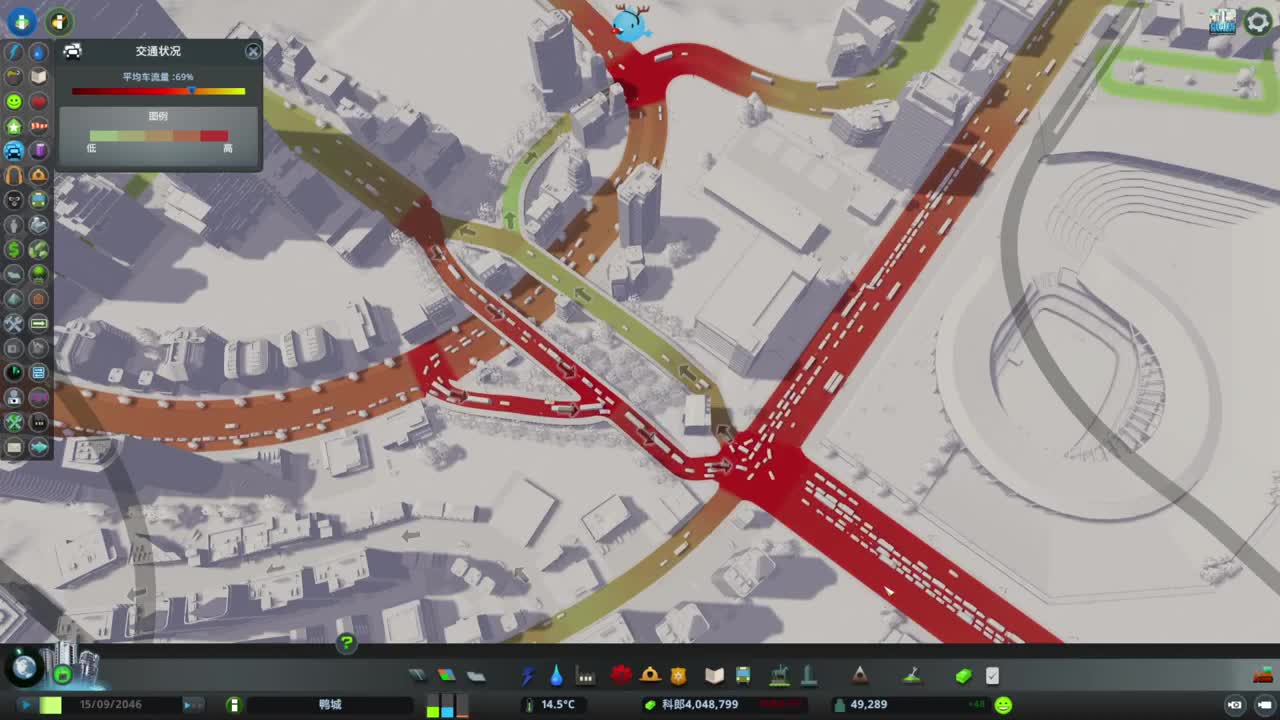The image size is (1280, 720).
Task: Open the Fire Department build menu
Action: click(x=650, y=675)
